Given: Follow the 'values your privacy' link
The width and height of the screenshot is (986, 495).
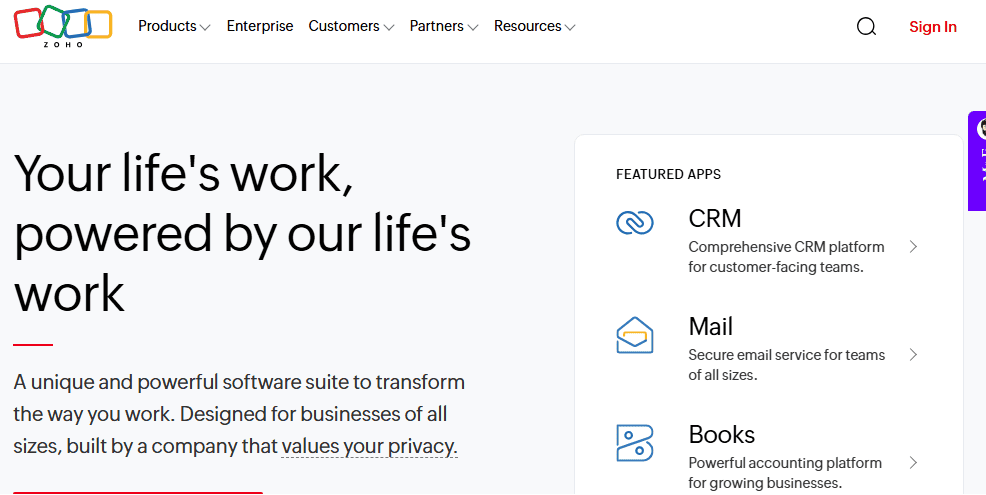Looking at the screenshot, I should 369,447.
